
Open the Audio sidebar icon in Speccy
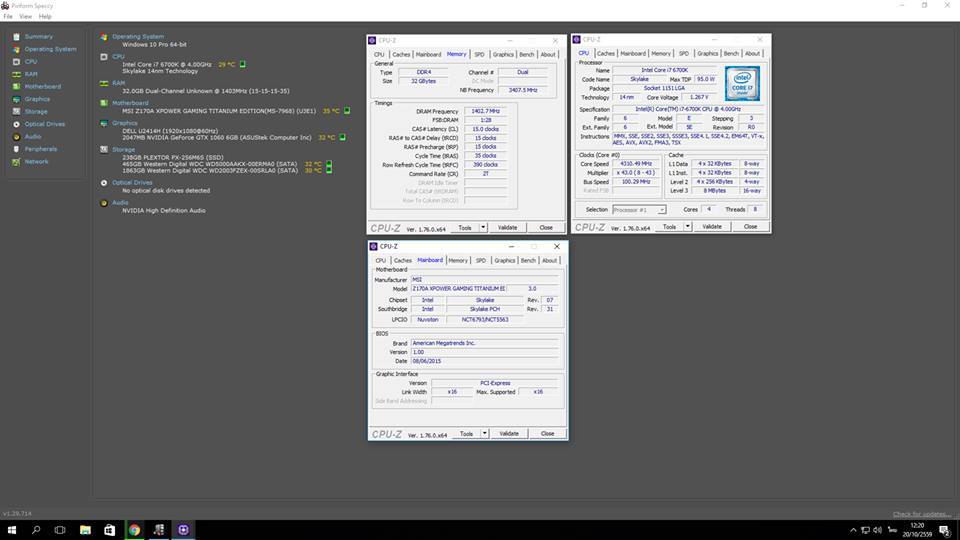(x=17, y=137)
